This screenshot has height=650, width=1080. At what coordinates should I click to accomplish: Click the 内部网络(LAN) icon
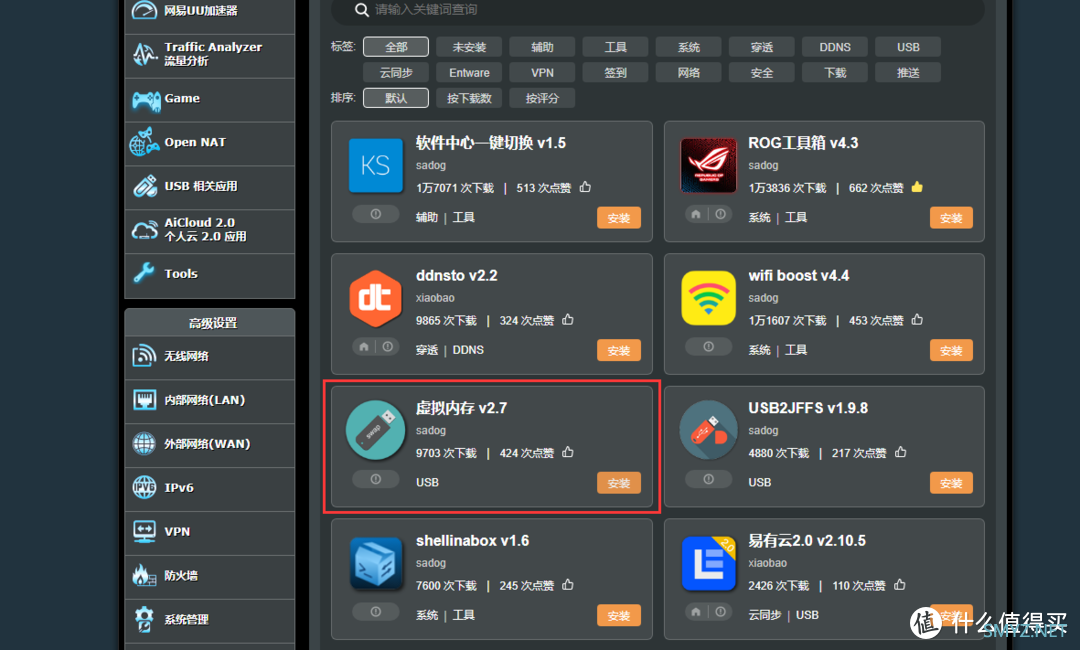pos(145,400)
